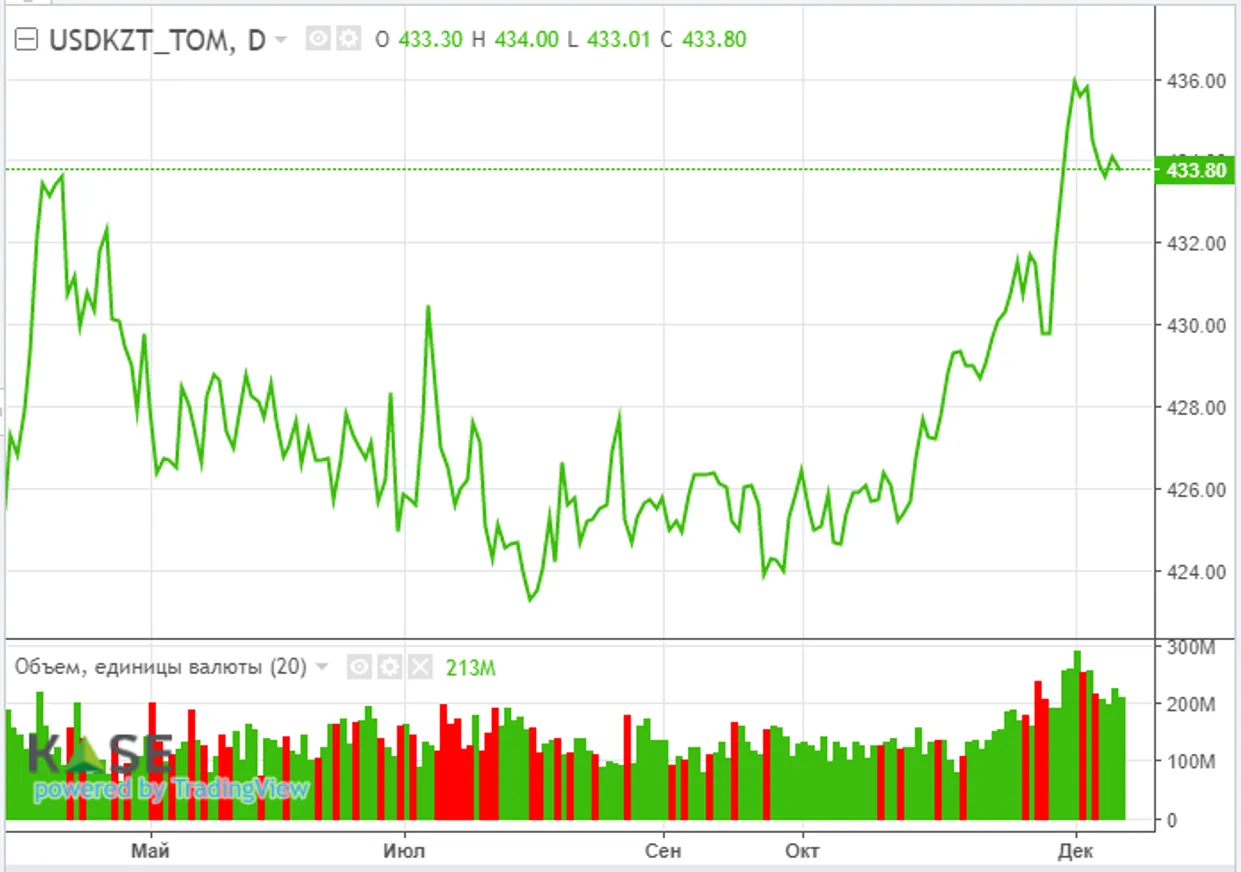Click the KASE logo
1241x872 pixels.
(x=100, y=753)
